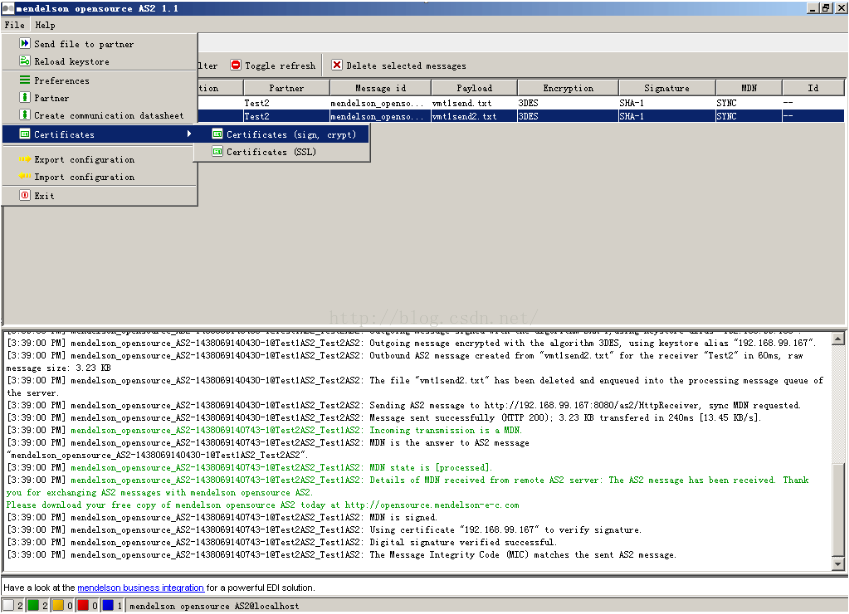Click the Certificates (SSL) icon
The width and height of the screenshot is (849, 614).
point(217,152)
